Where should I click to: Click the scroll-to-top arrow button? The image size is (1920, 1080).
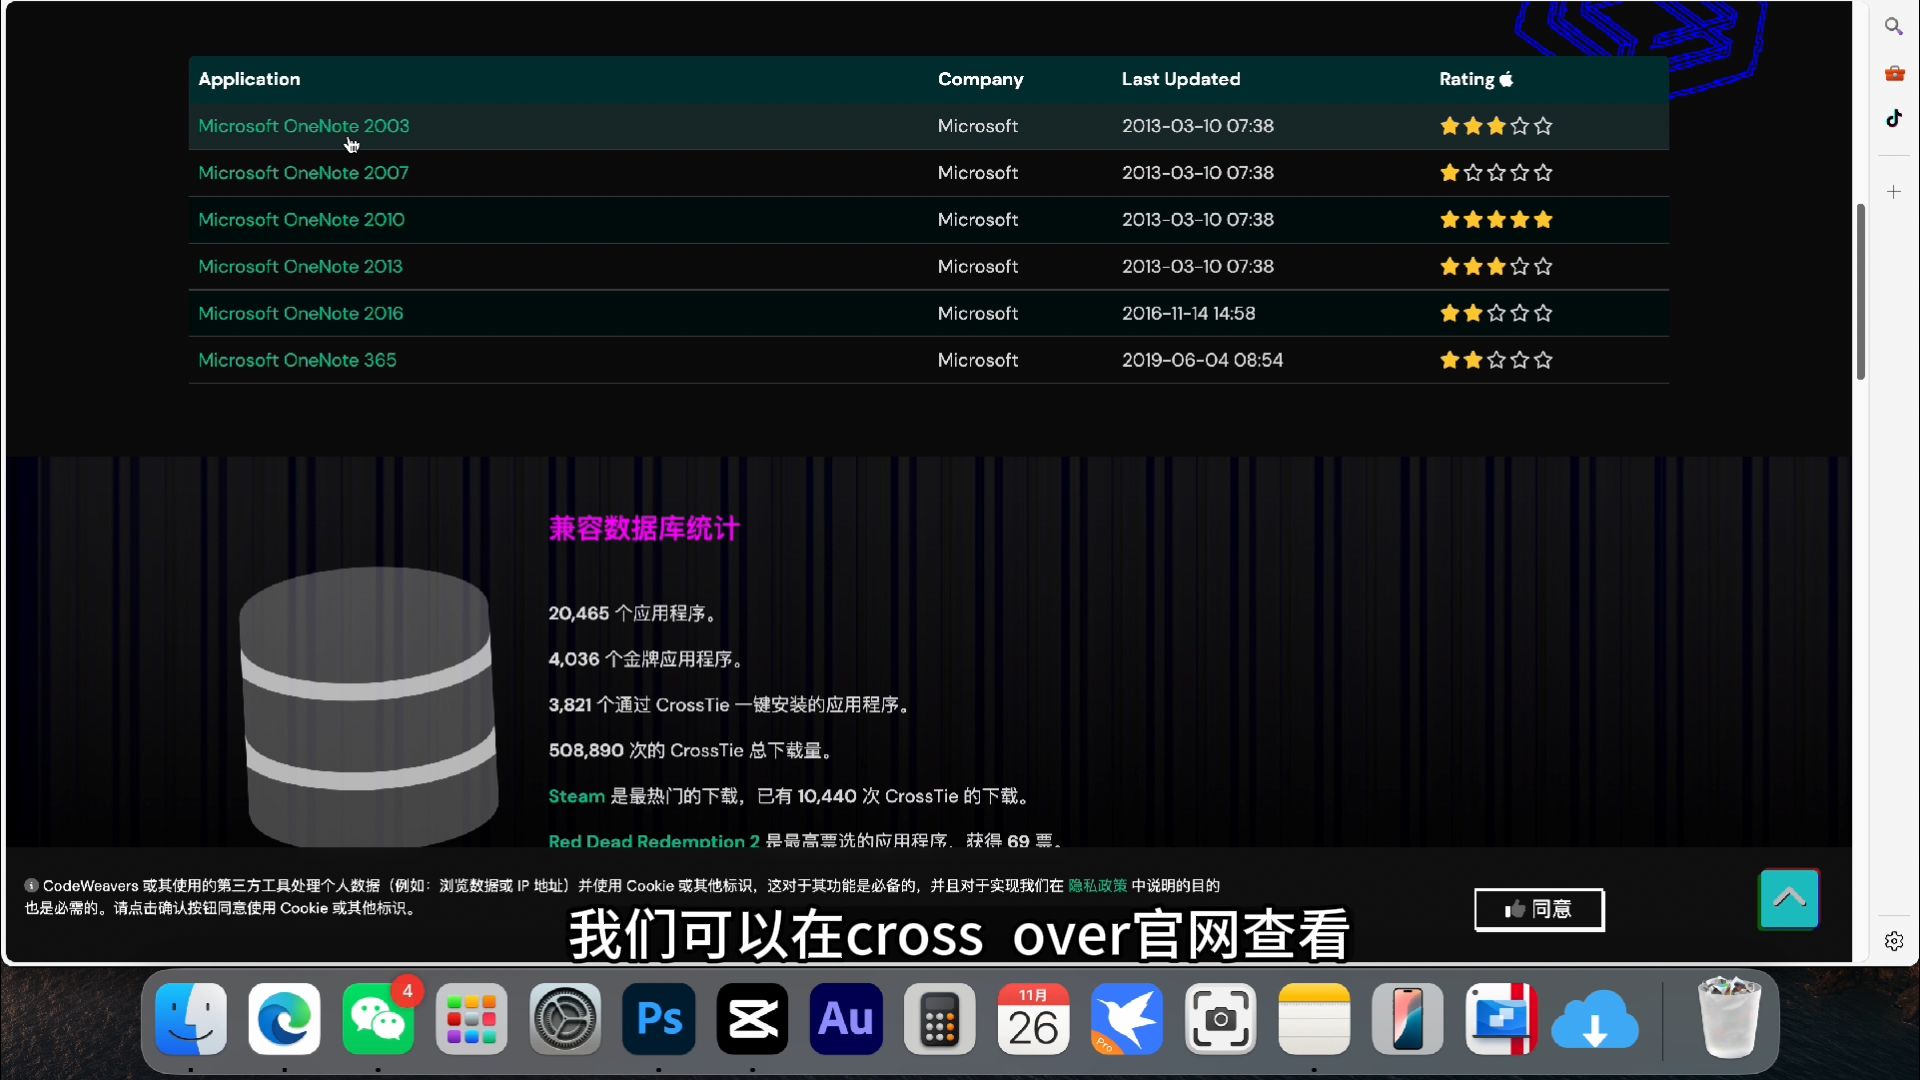pyautogui.click(x=1789, y=898)
